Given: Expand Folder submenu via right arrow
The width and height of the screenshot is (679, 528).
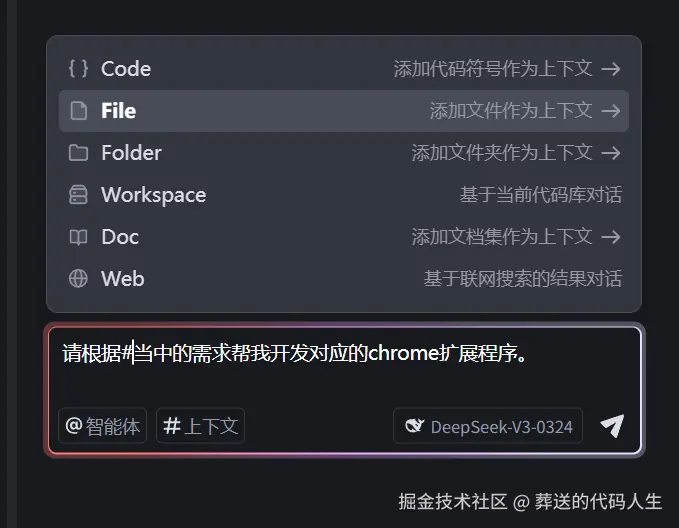Looking at the screenshot, I should 611,153.
